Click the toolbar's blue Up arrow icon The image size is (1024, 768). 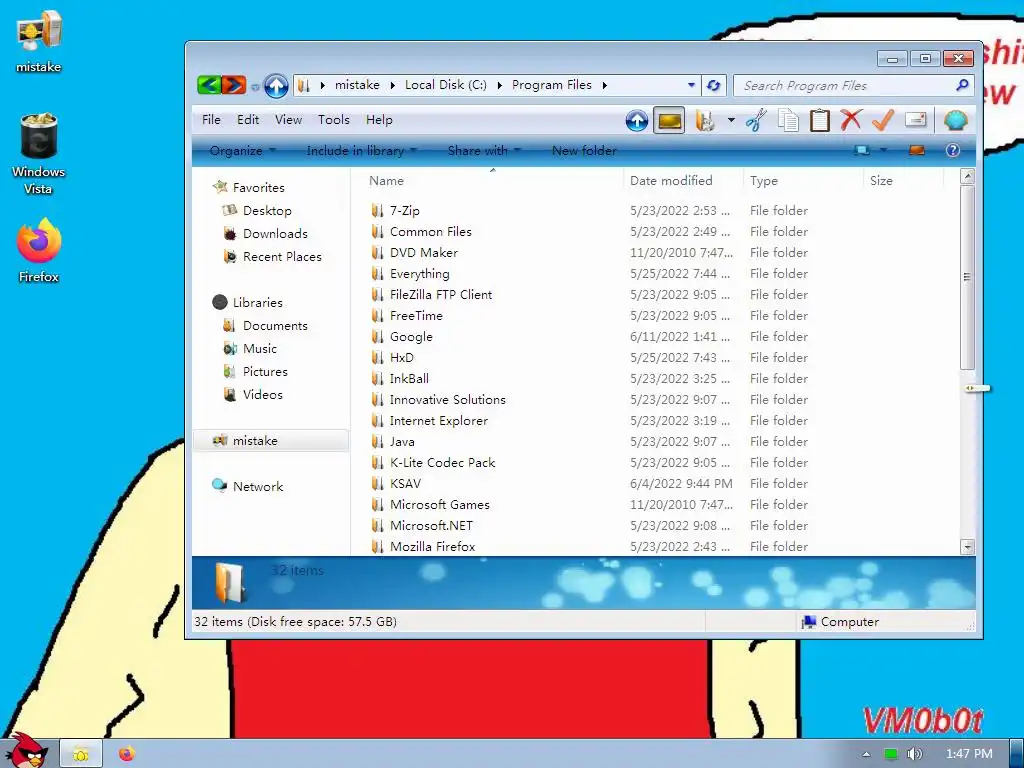click(637, 120)
